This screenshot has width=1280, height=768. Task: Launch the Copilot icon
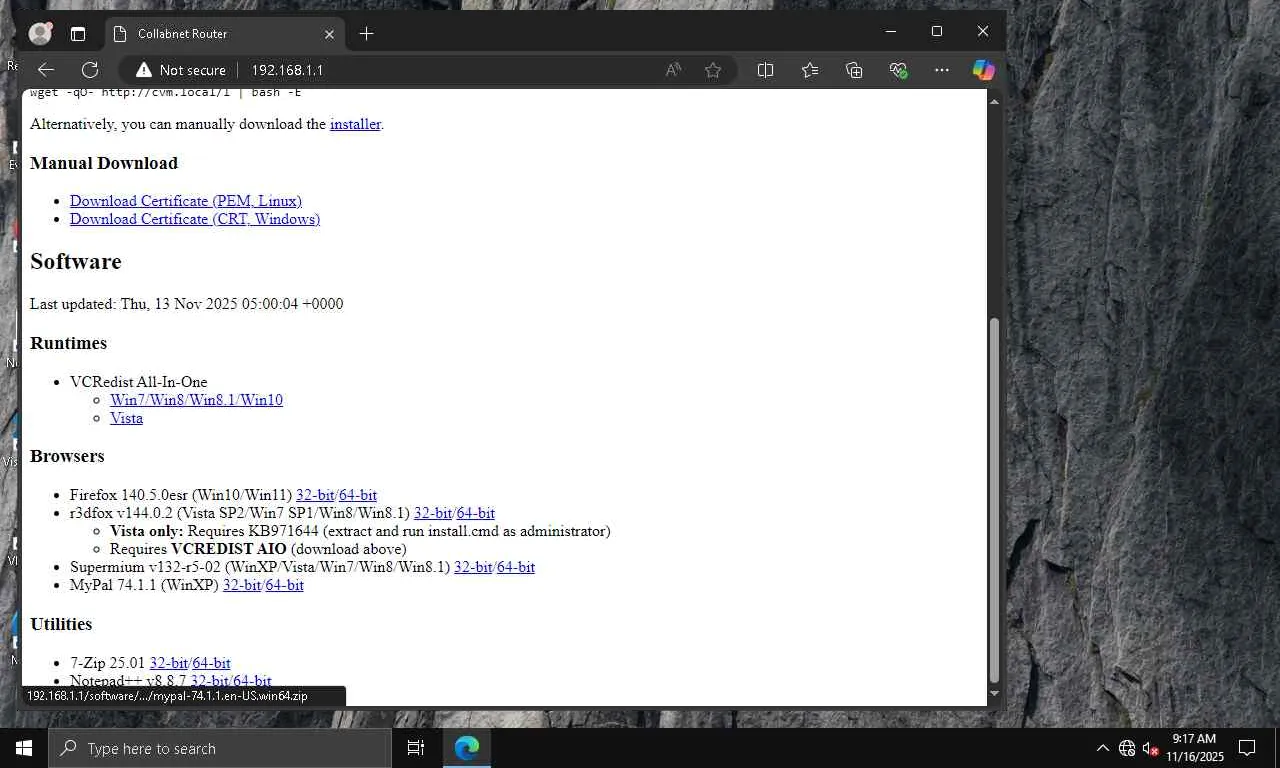click(984, 70)
